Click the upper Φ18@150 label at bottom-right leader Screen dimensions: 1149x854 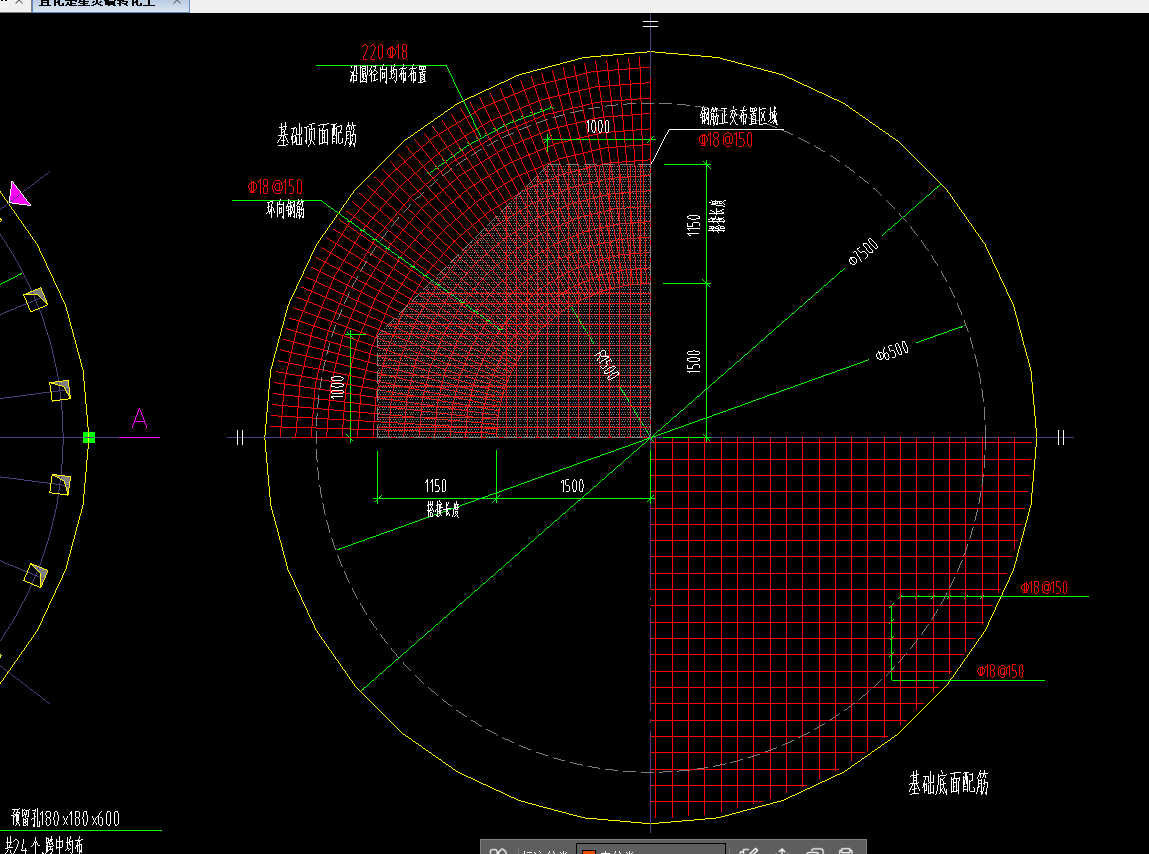click(x=1043, y=588)
